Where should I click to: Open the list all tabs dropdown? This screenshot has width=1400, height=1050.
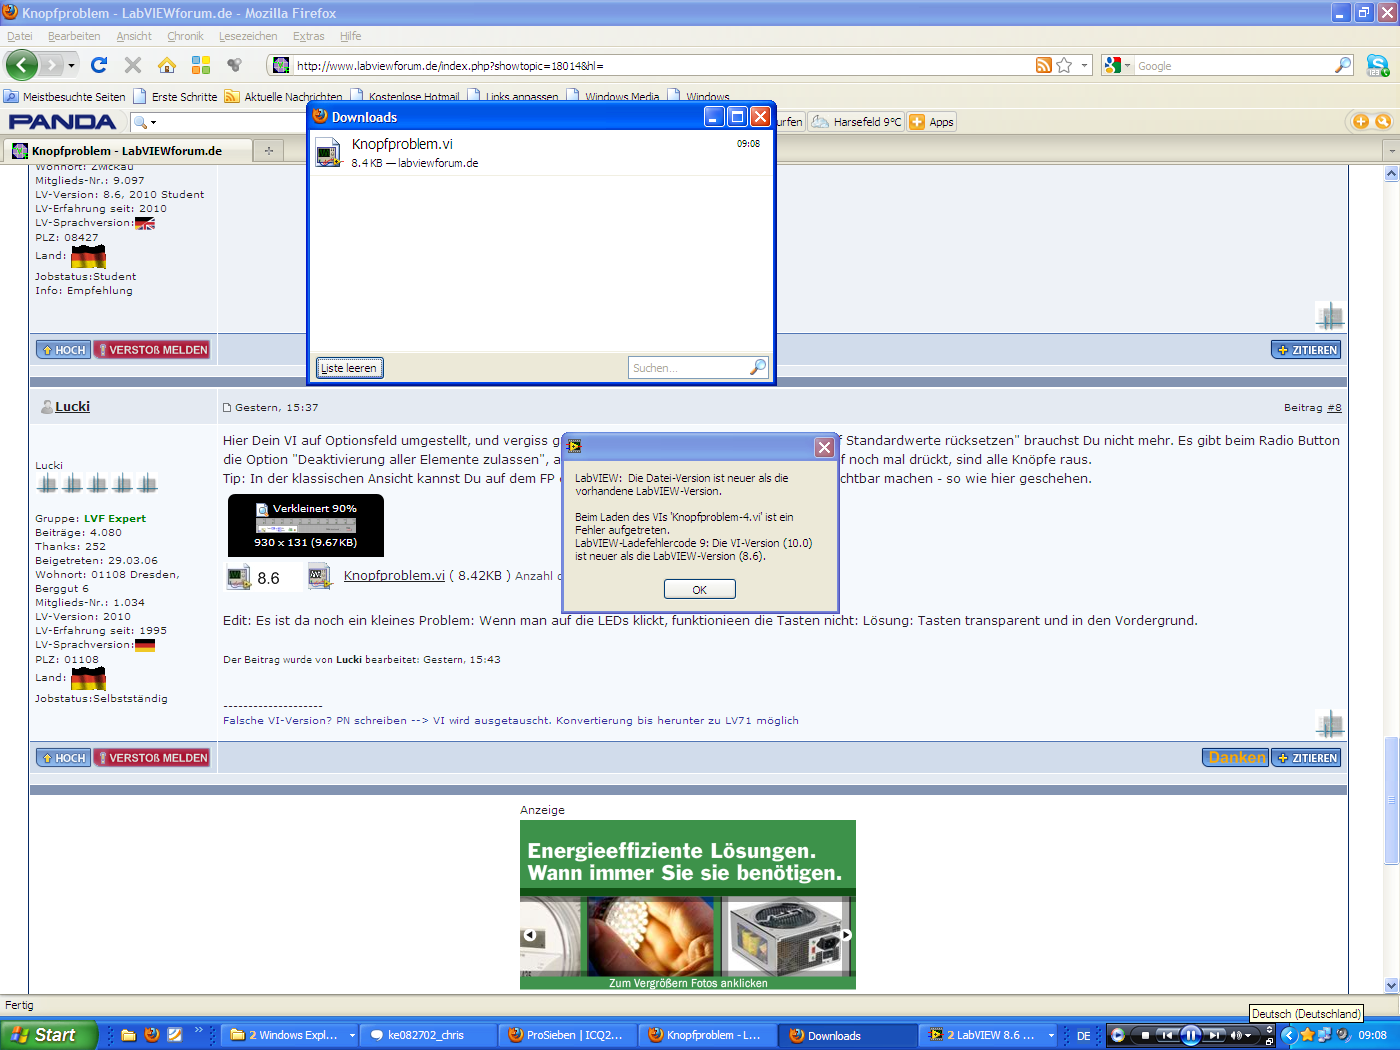pos(1391,150)
